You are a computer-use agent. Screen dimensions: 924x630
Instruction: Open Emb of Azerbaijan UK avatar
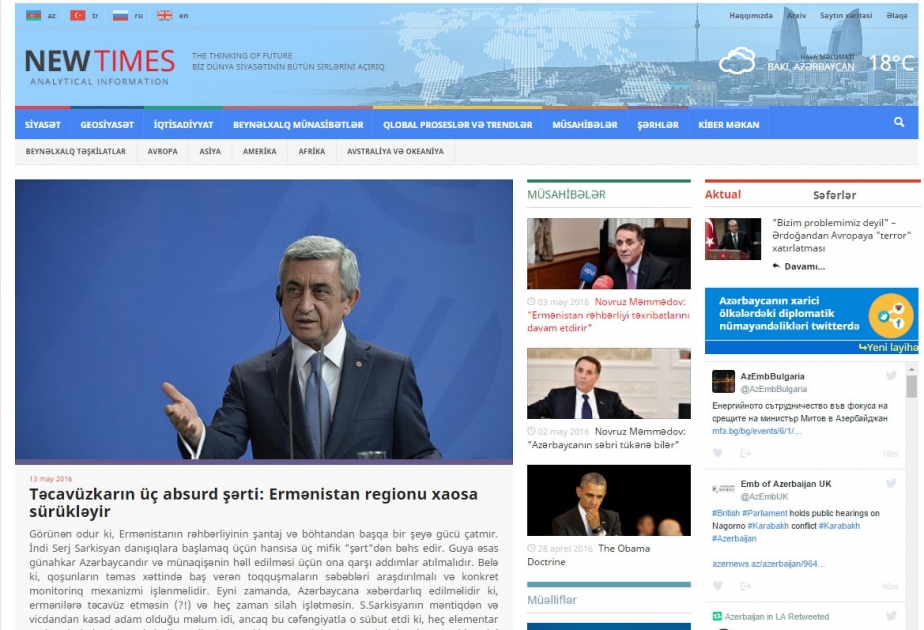(724, 489)
